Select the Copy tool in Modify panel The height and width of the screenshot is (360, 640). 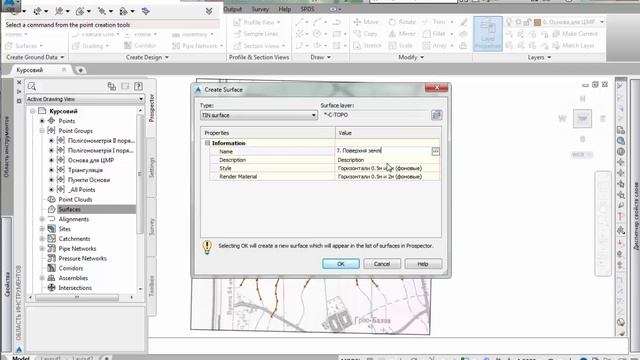point(366,34)
